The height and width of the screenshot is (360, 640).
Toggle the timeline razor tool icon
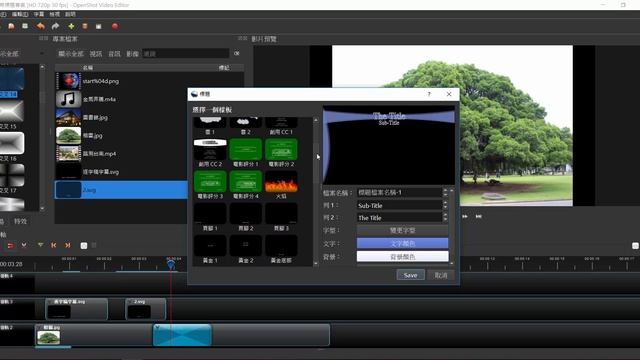click(24, 245)
